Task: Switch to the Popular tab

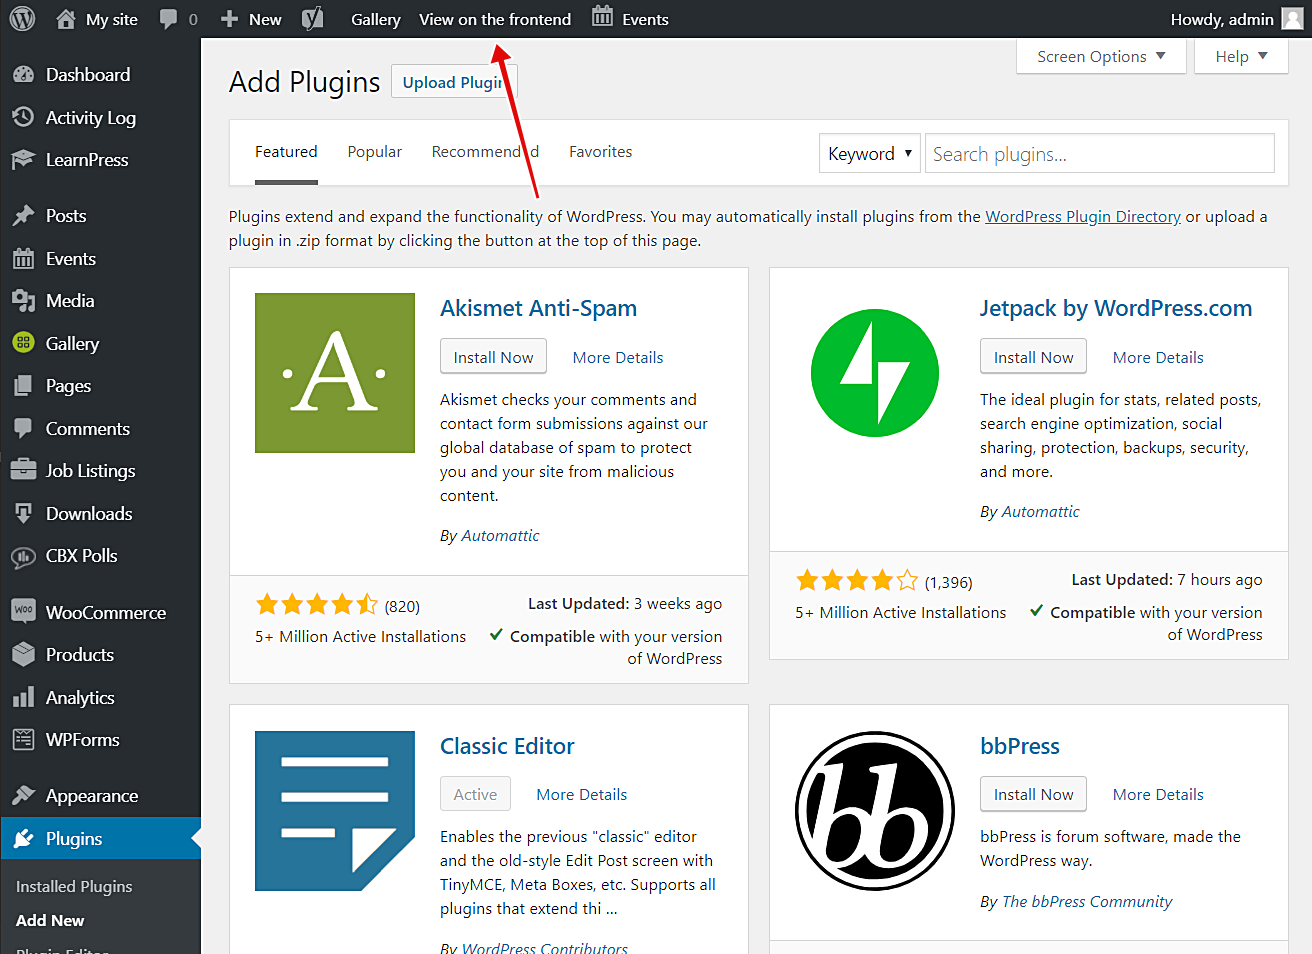Action: point(374,152)
